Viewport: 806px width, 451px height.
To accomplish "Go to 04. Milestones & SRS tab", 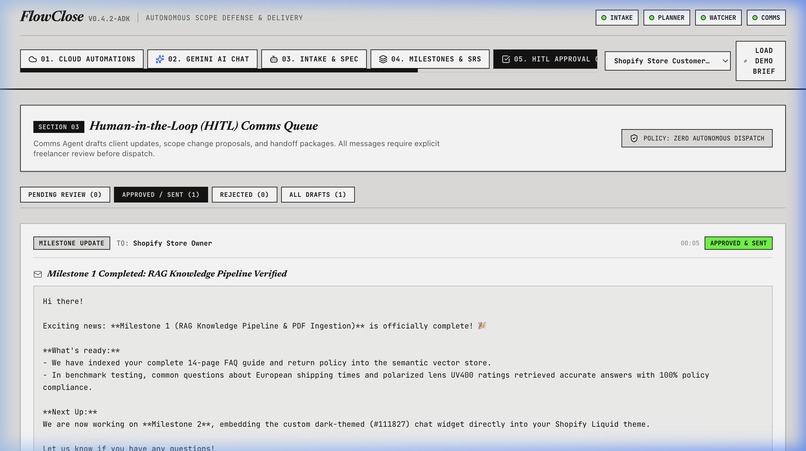I will pos(430,59).
